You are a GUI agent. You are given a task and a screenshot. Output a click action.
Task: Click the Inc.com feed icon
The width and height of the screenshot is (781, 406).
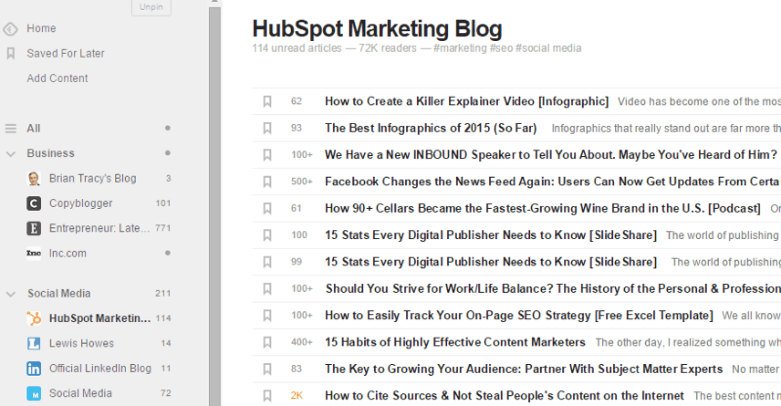(33, 253)
